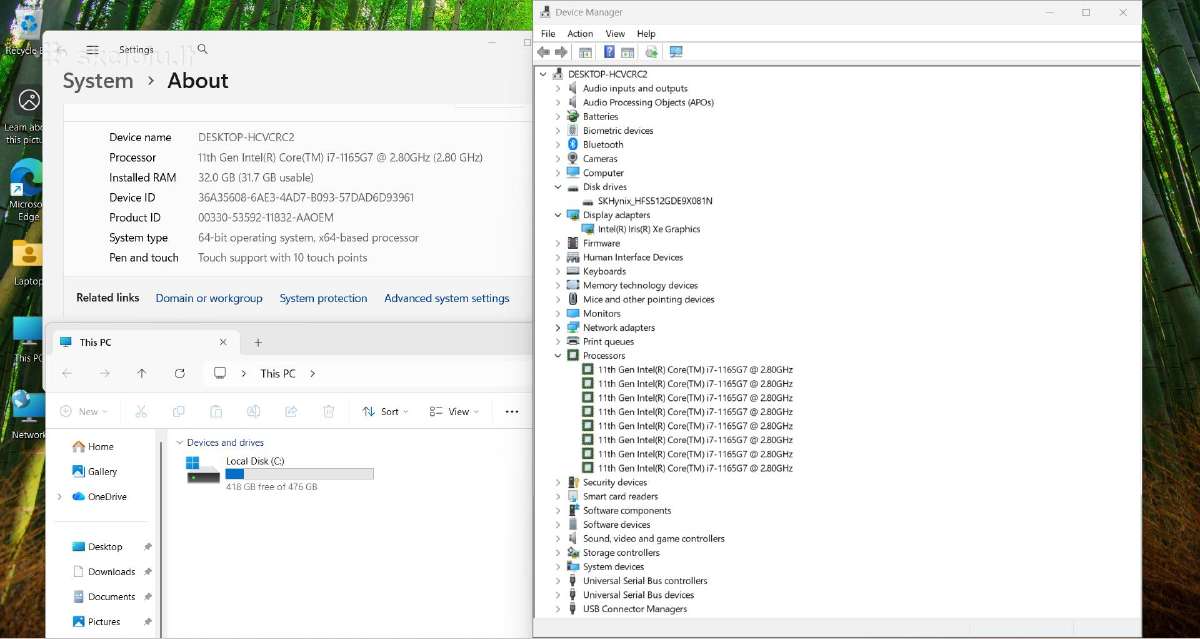Expand OneDrive in navigation pane
Image resolution: width=1200 pixels, height=639 pixels.
pyautogui.click(x=59, y=496)
